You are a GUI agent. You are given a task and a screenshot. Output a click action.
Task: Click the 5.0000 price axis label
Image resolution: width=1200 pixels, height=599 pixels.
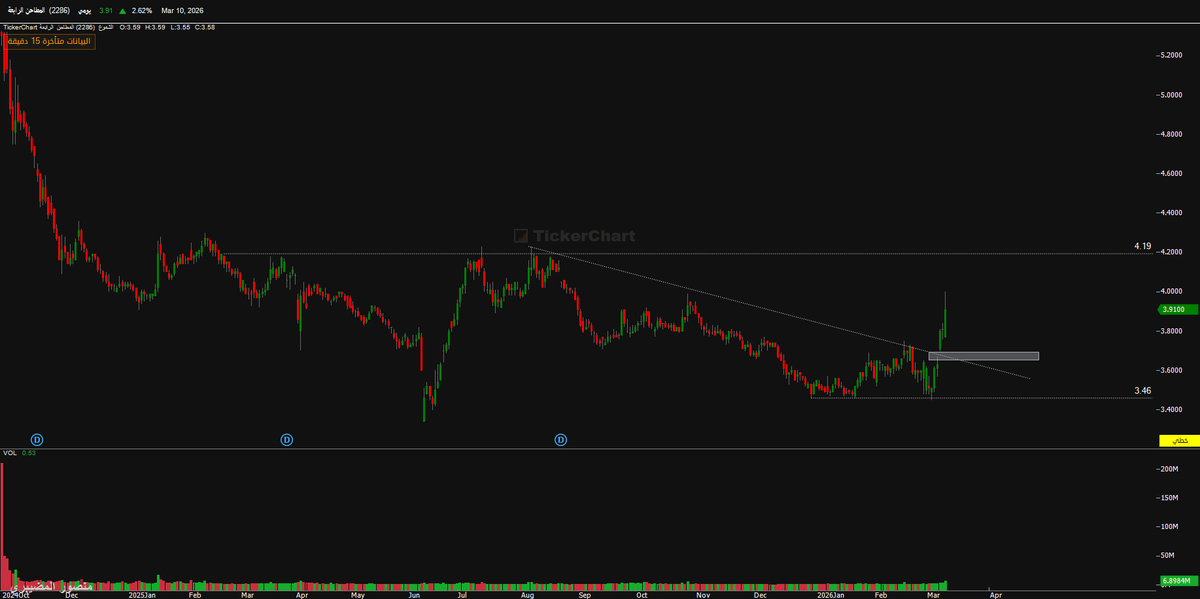click(x=1172, y=95)
